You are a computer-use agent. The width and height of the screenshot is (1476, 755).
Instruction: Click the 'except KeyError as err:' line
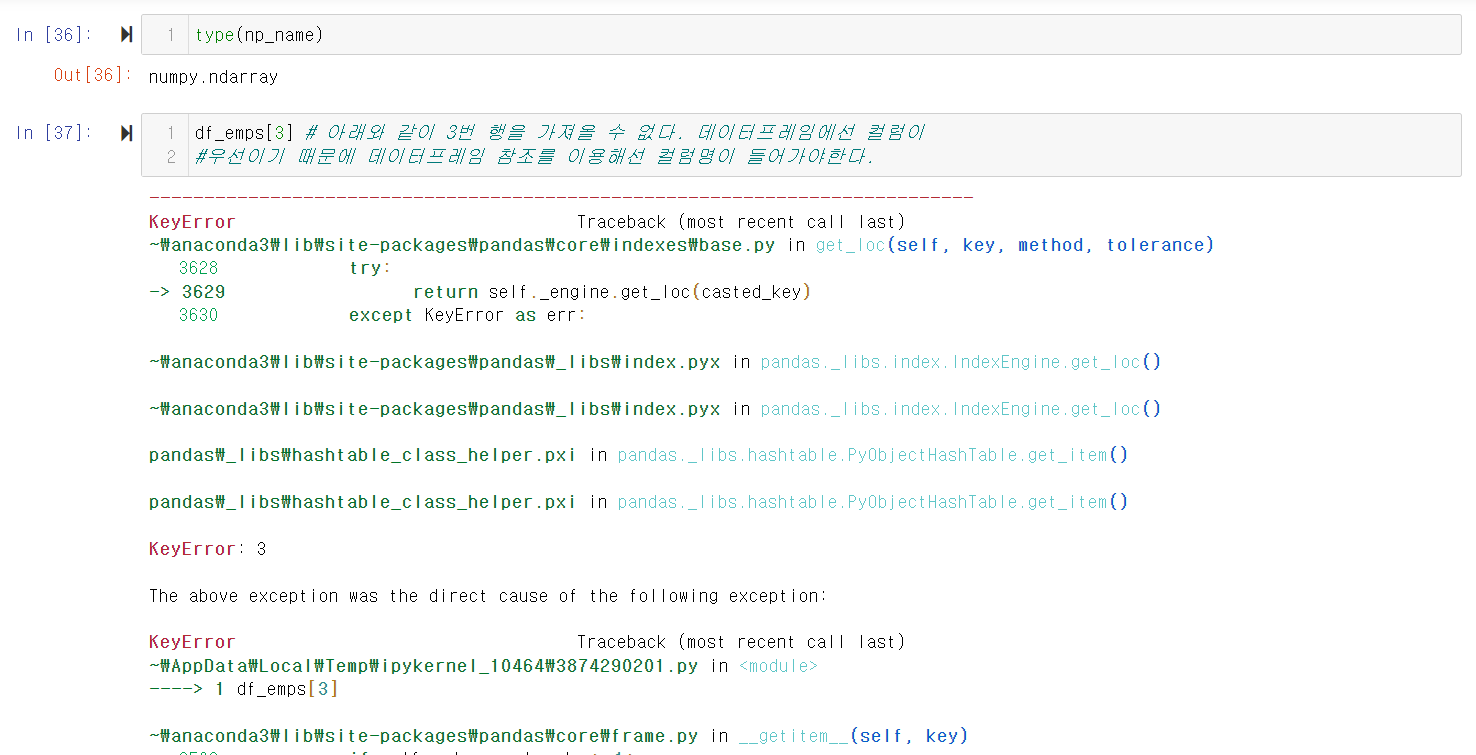tap(467, 315)
